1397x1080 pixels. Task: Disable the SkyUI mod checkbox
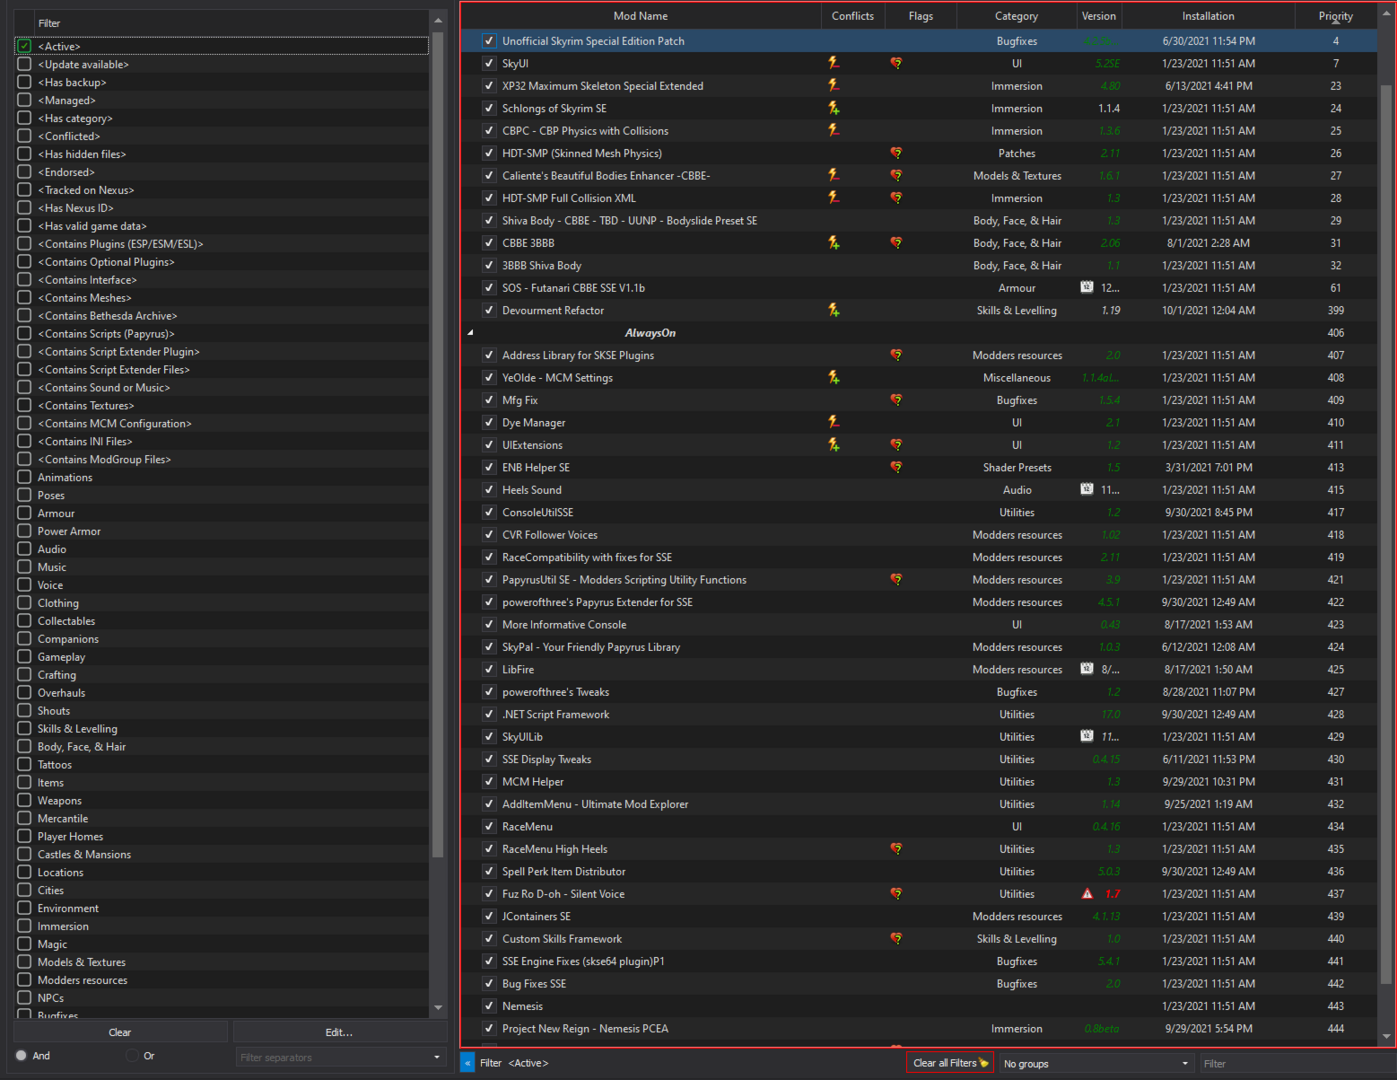tap(489, 63)
